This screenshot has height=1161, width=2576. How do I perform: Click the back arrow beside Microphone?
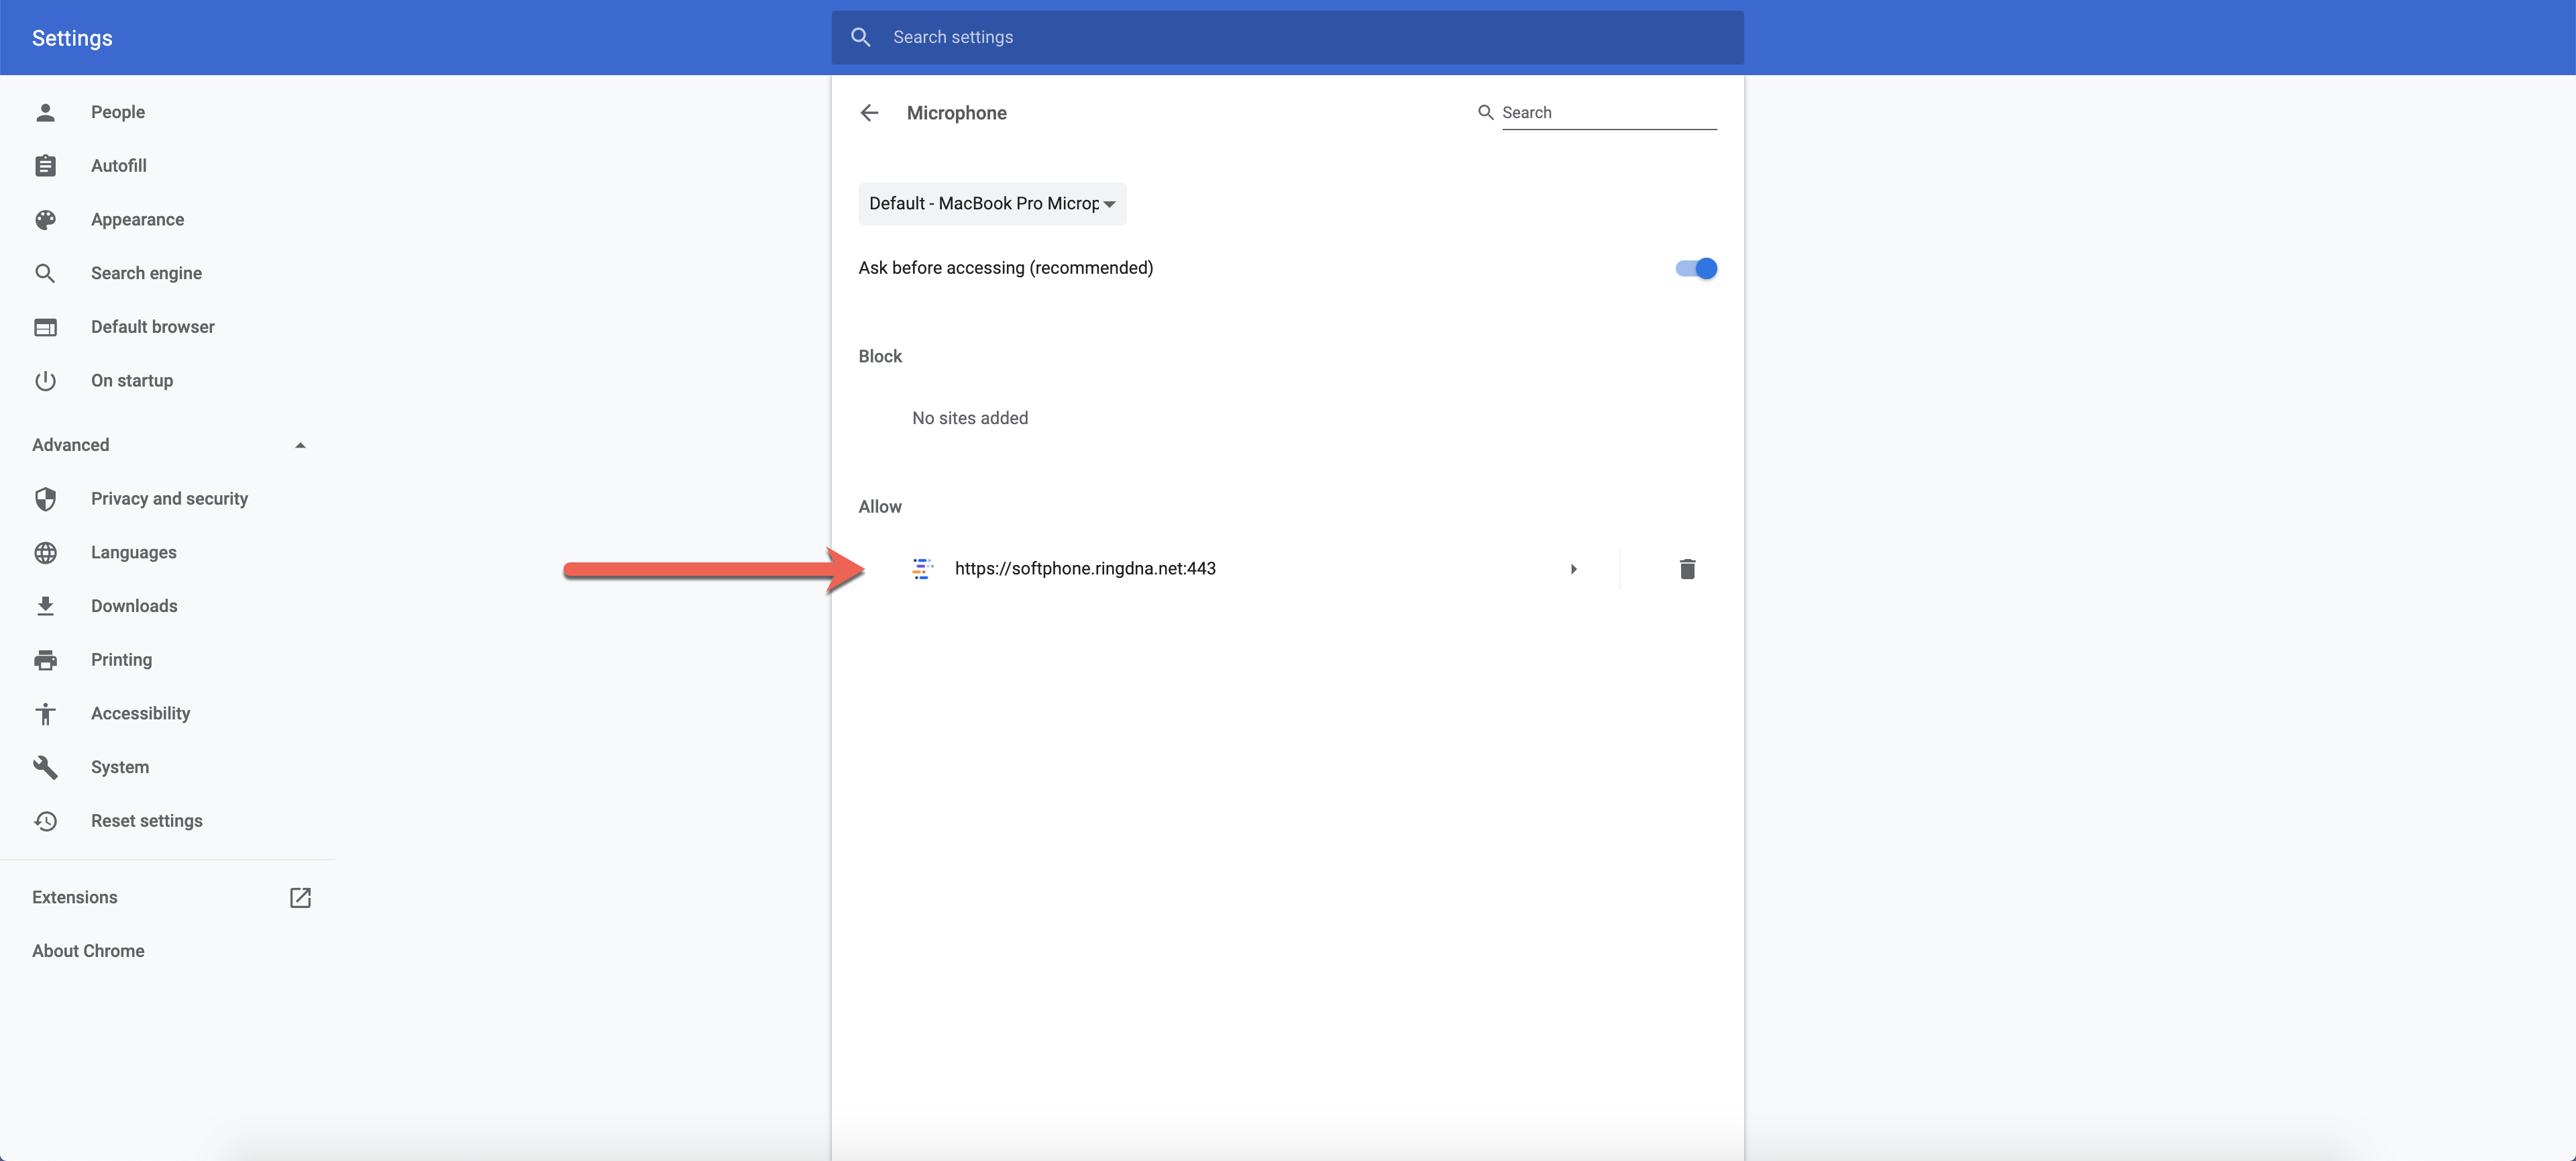click(x=869, y=113)
